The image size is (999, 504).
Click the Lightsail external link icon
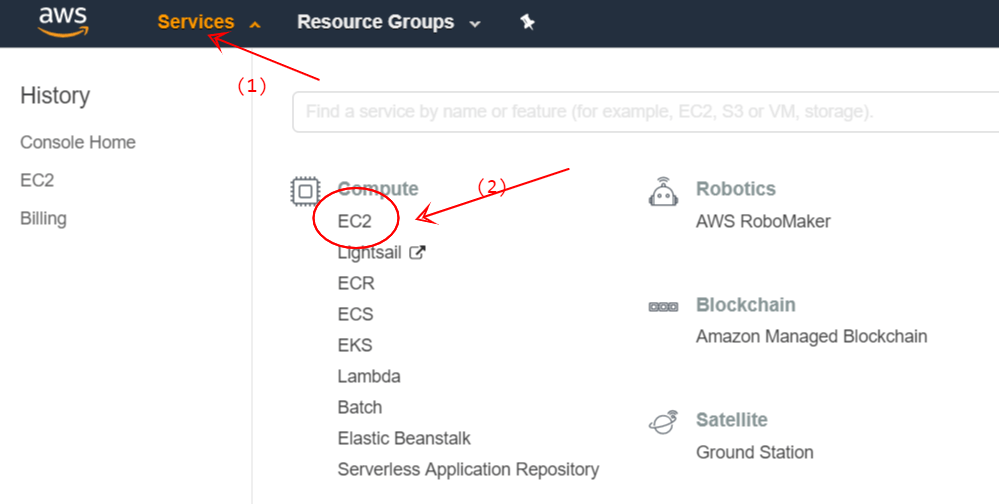(x=417, y=253)
